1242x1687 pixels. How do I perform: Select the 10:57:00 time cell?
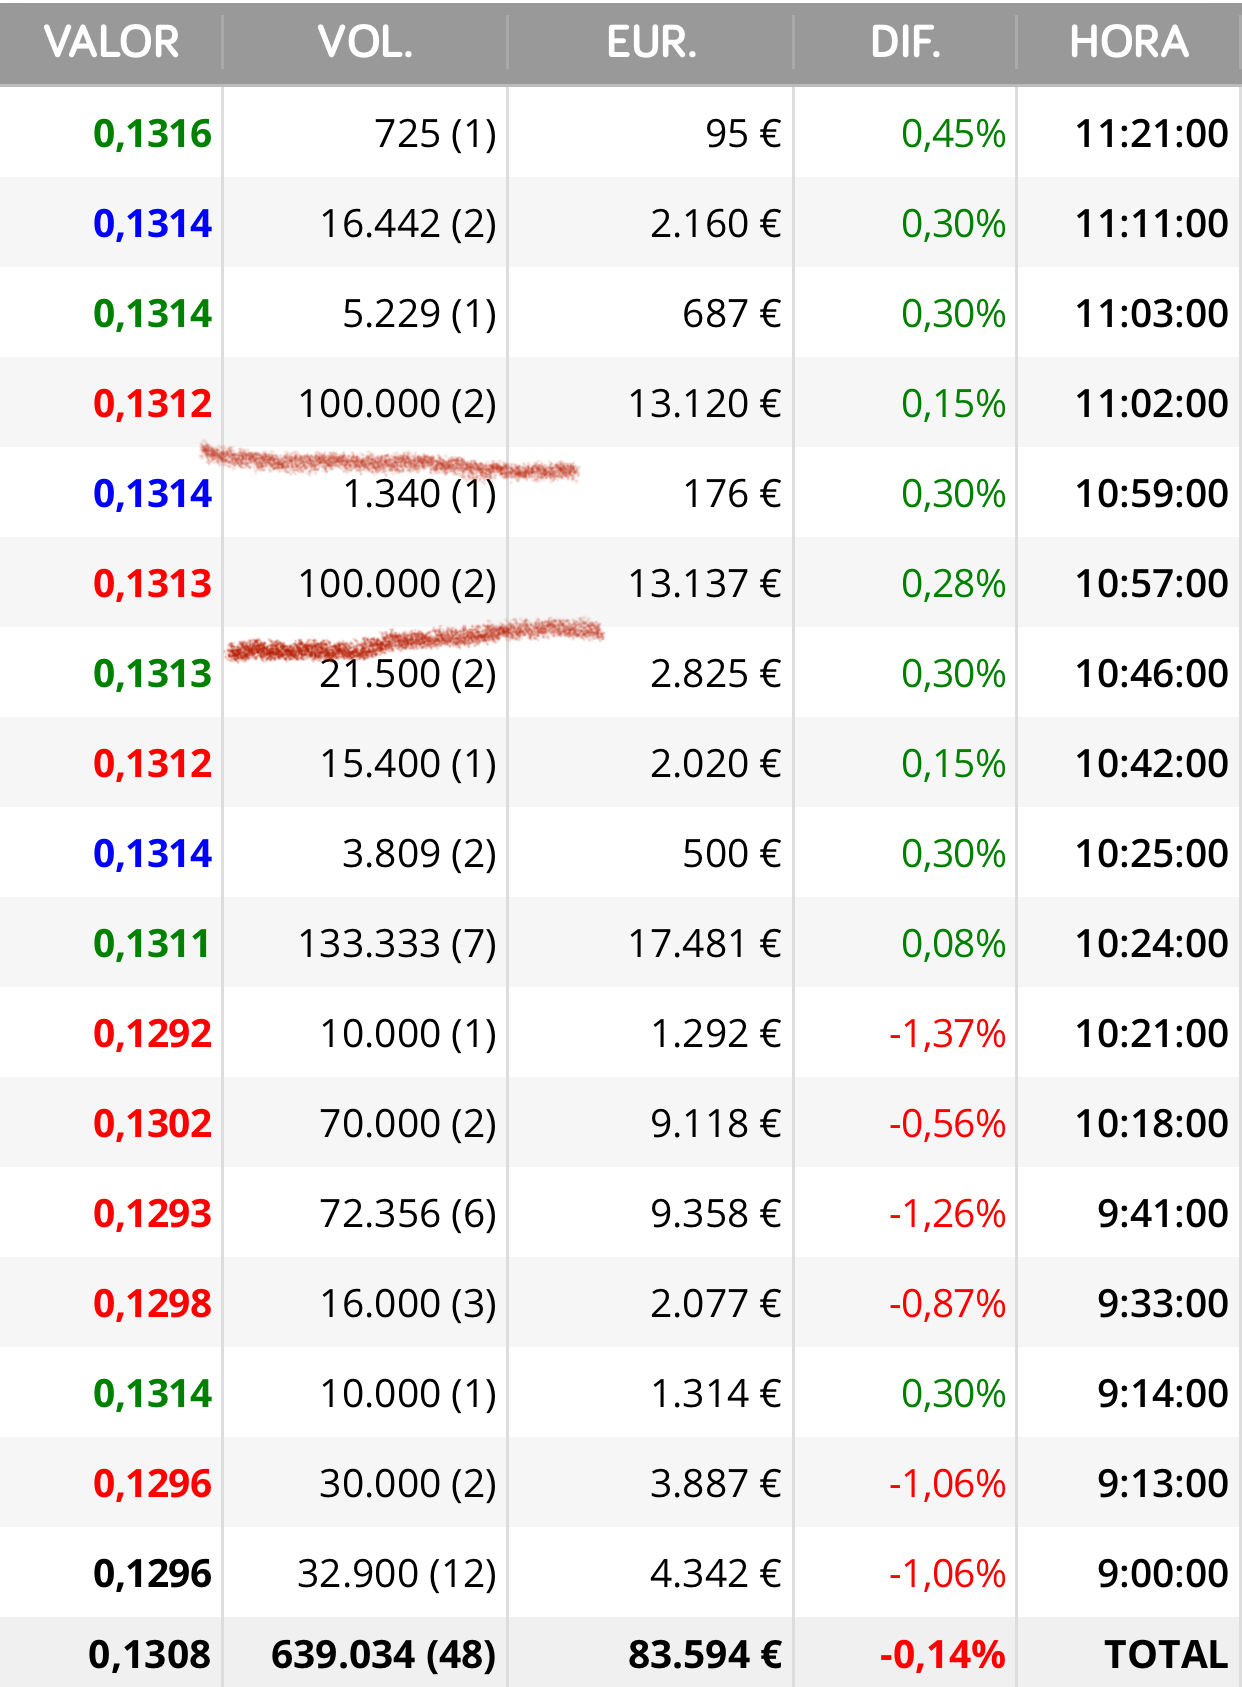(x=1151, y=583)
